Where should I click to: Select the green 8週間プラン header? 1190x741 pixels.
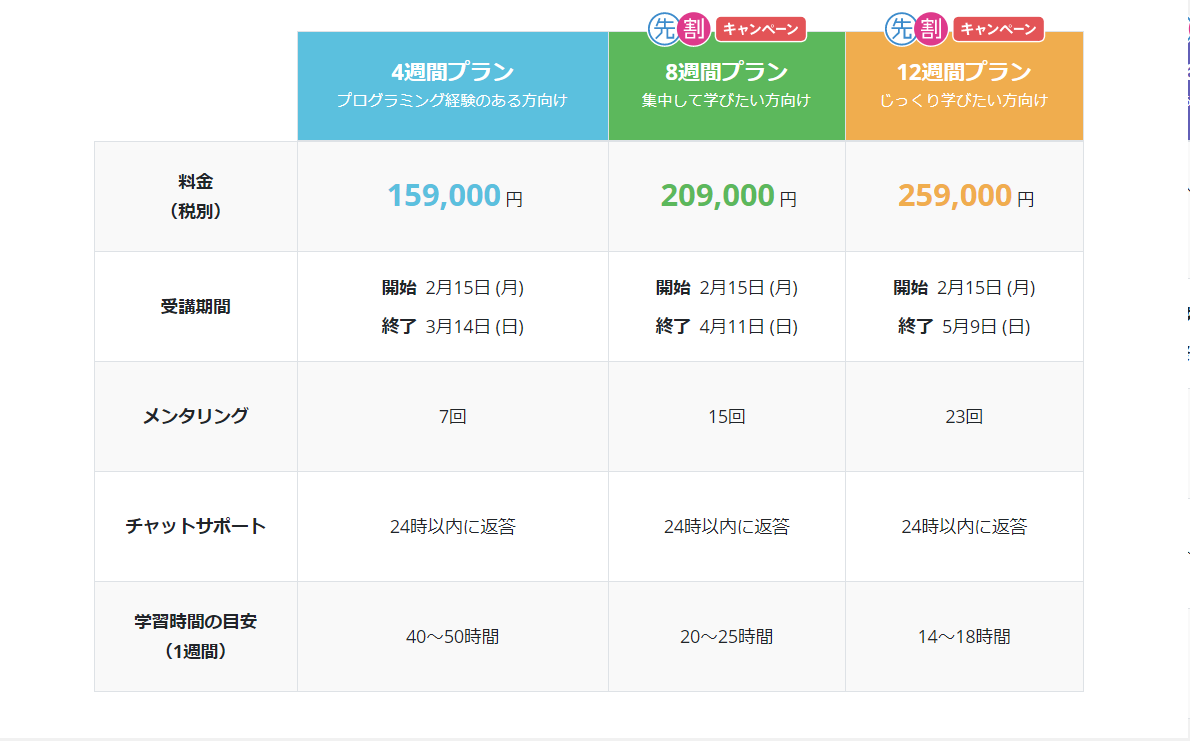point(726,85)
